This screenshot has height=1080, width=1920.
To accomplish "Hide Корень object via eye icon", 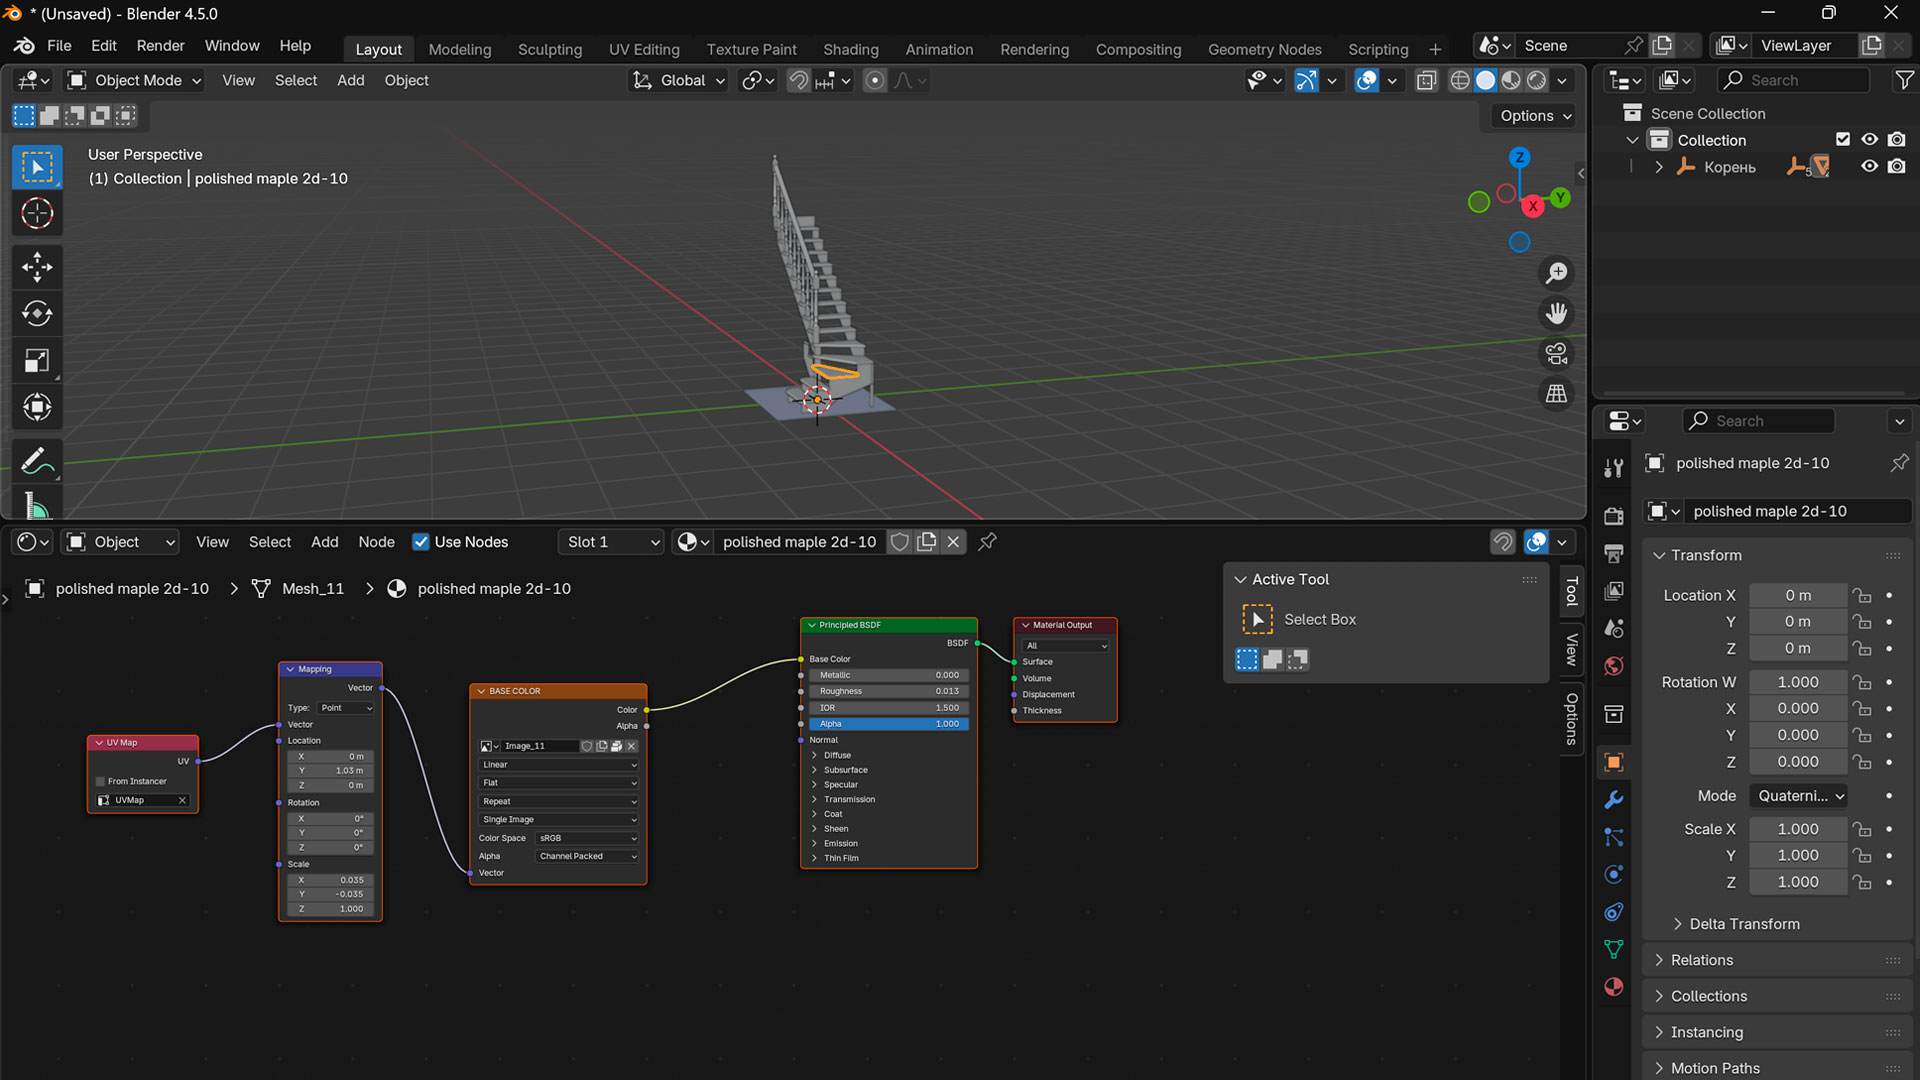I will click(x=1869, y=167).
